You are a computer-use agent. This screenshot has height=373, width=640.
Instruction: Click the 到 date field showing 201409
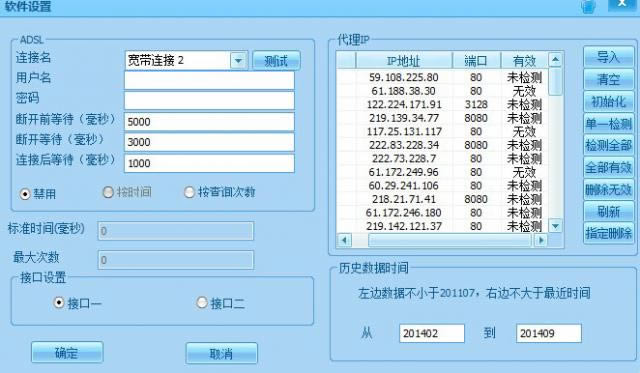coord(549,333)
